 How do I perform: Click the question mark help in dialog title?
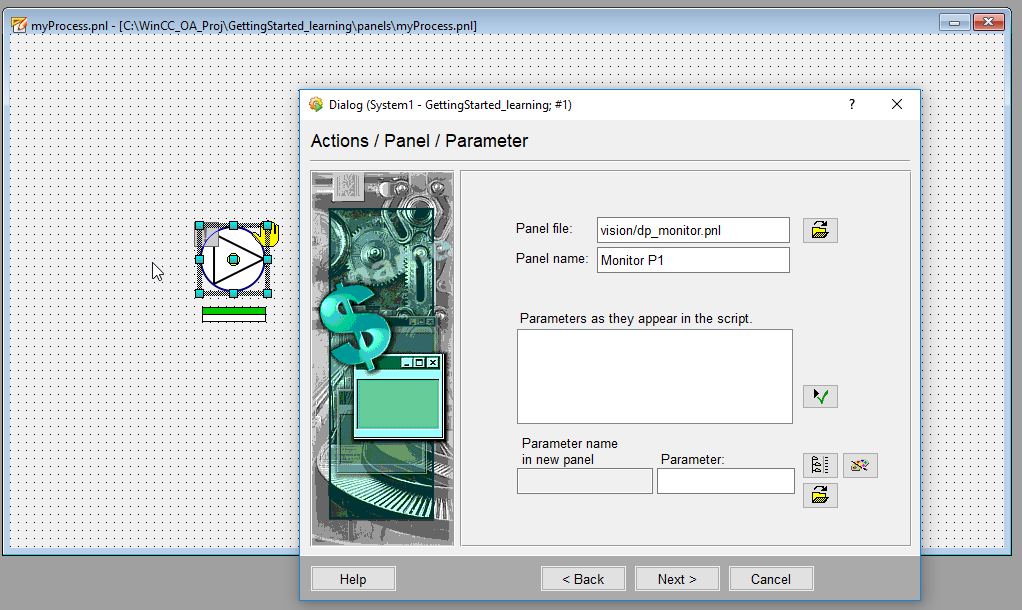(x=852, y=104)
